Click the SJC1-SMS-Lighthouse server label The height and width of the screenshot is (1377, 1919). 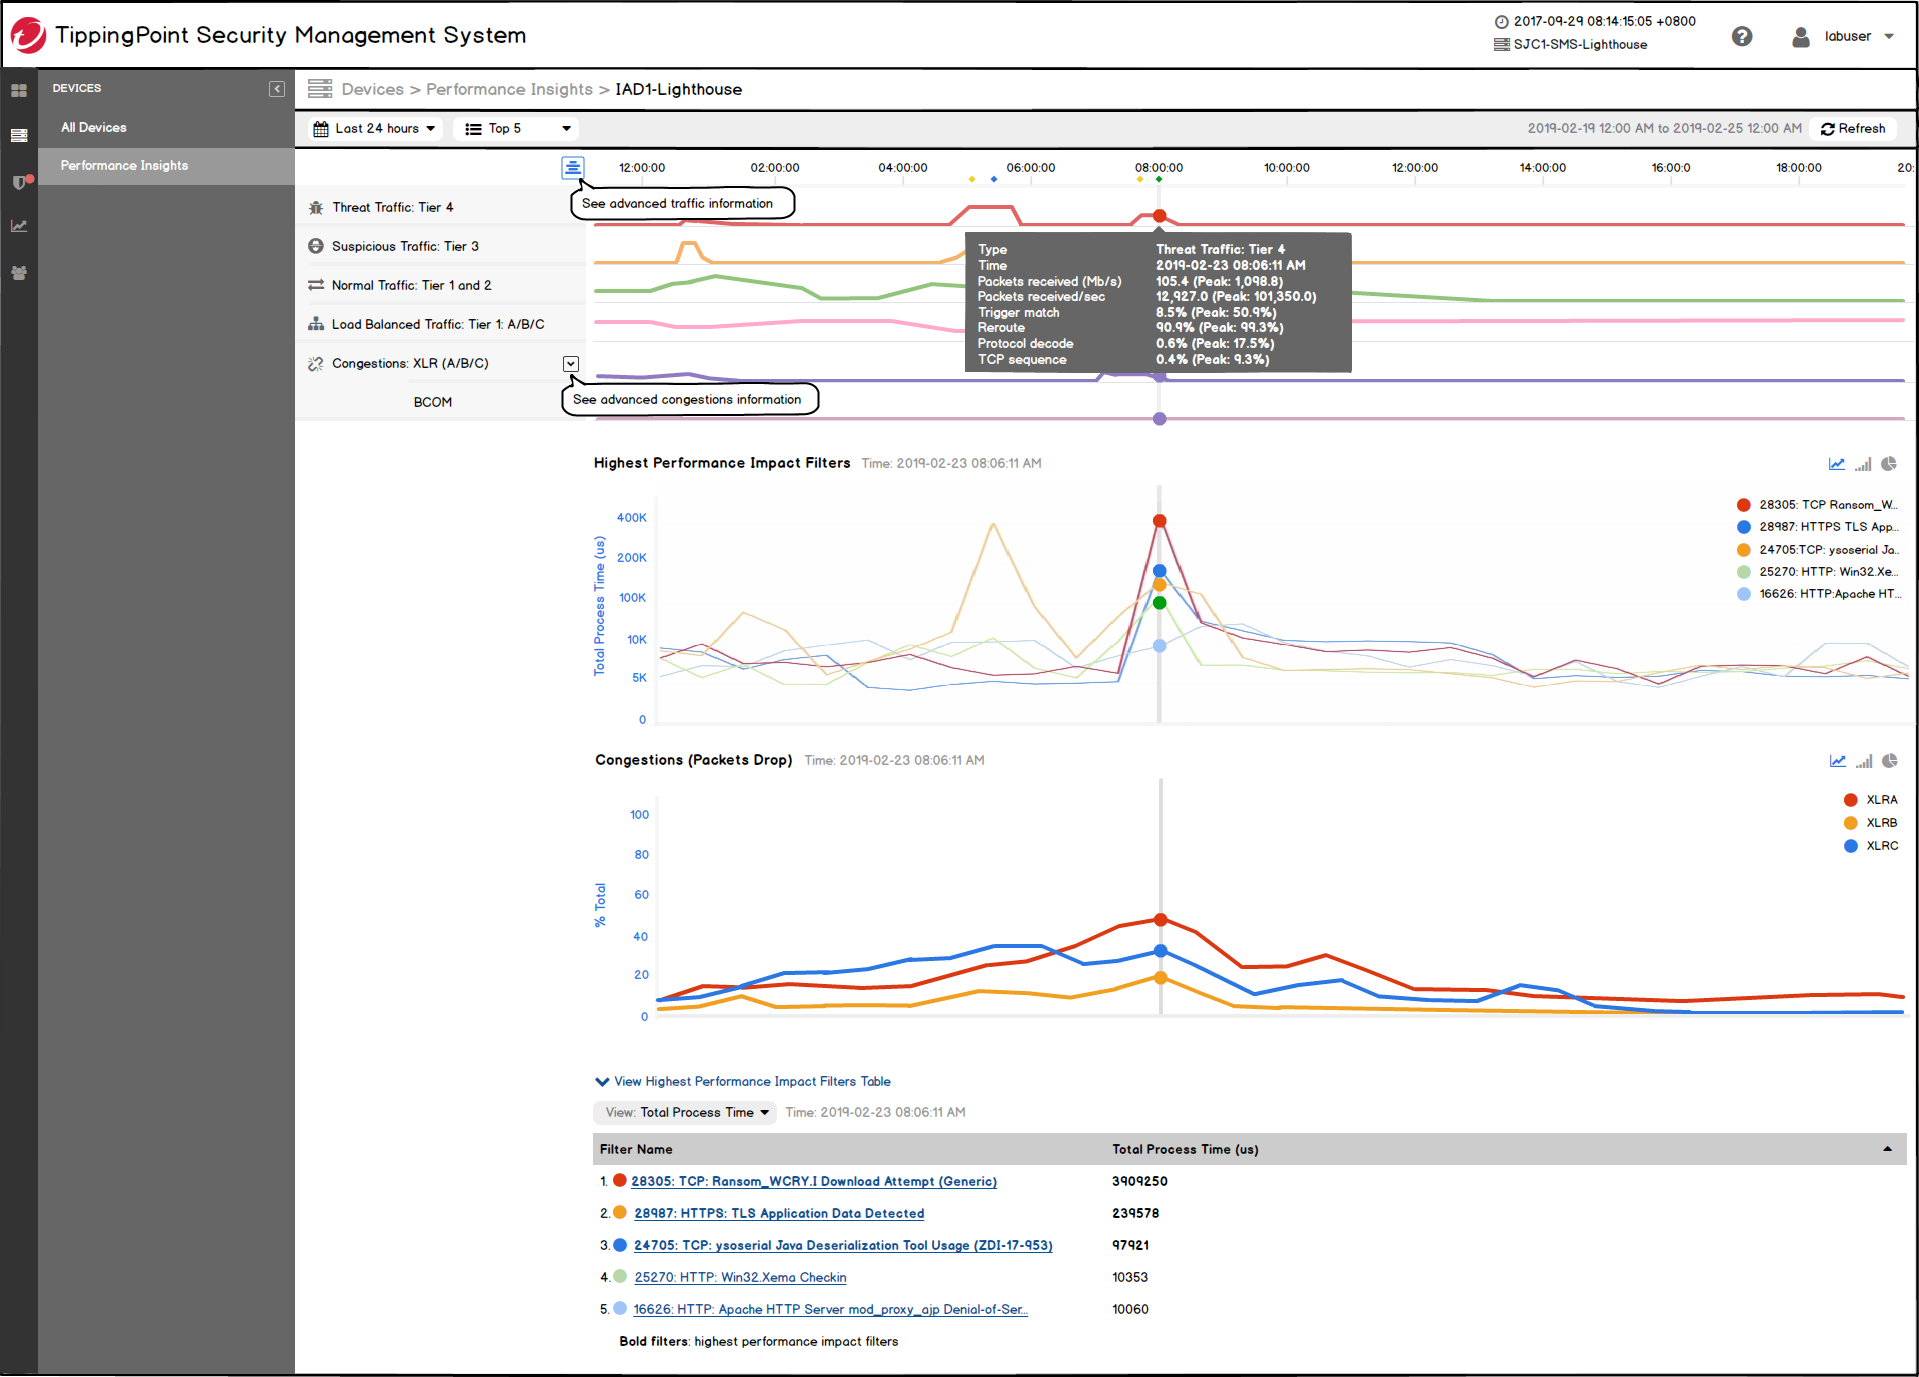(1580, 44)
